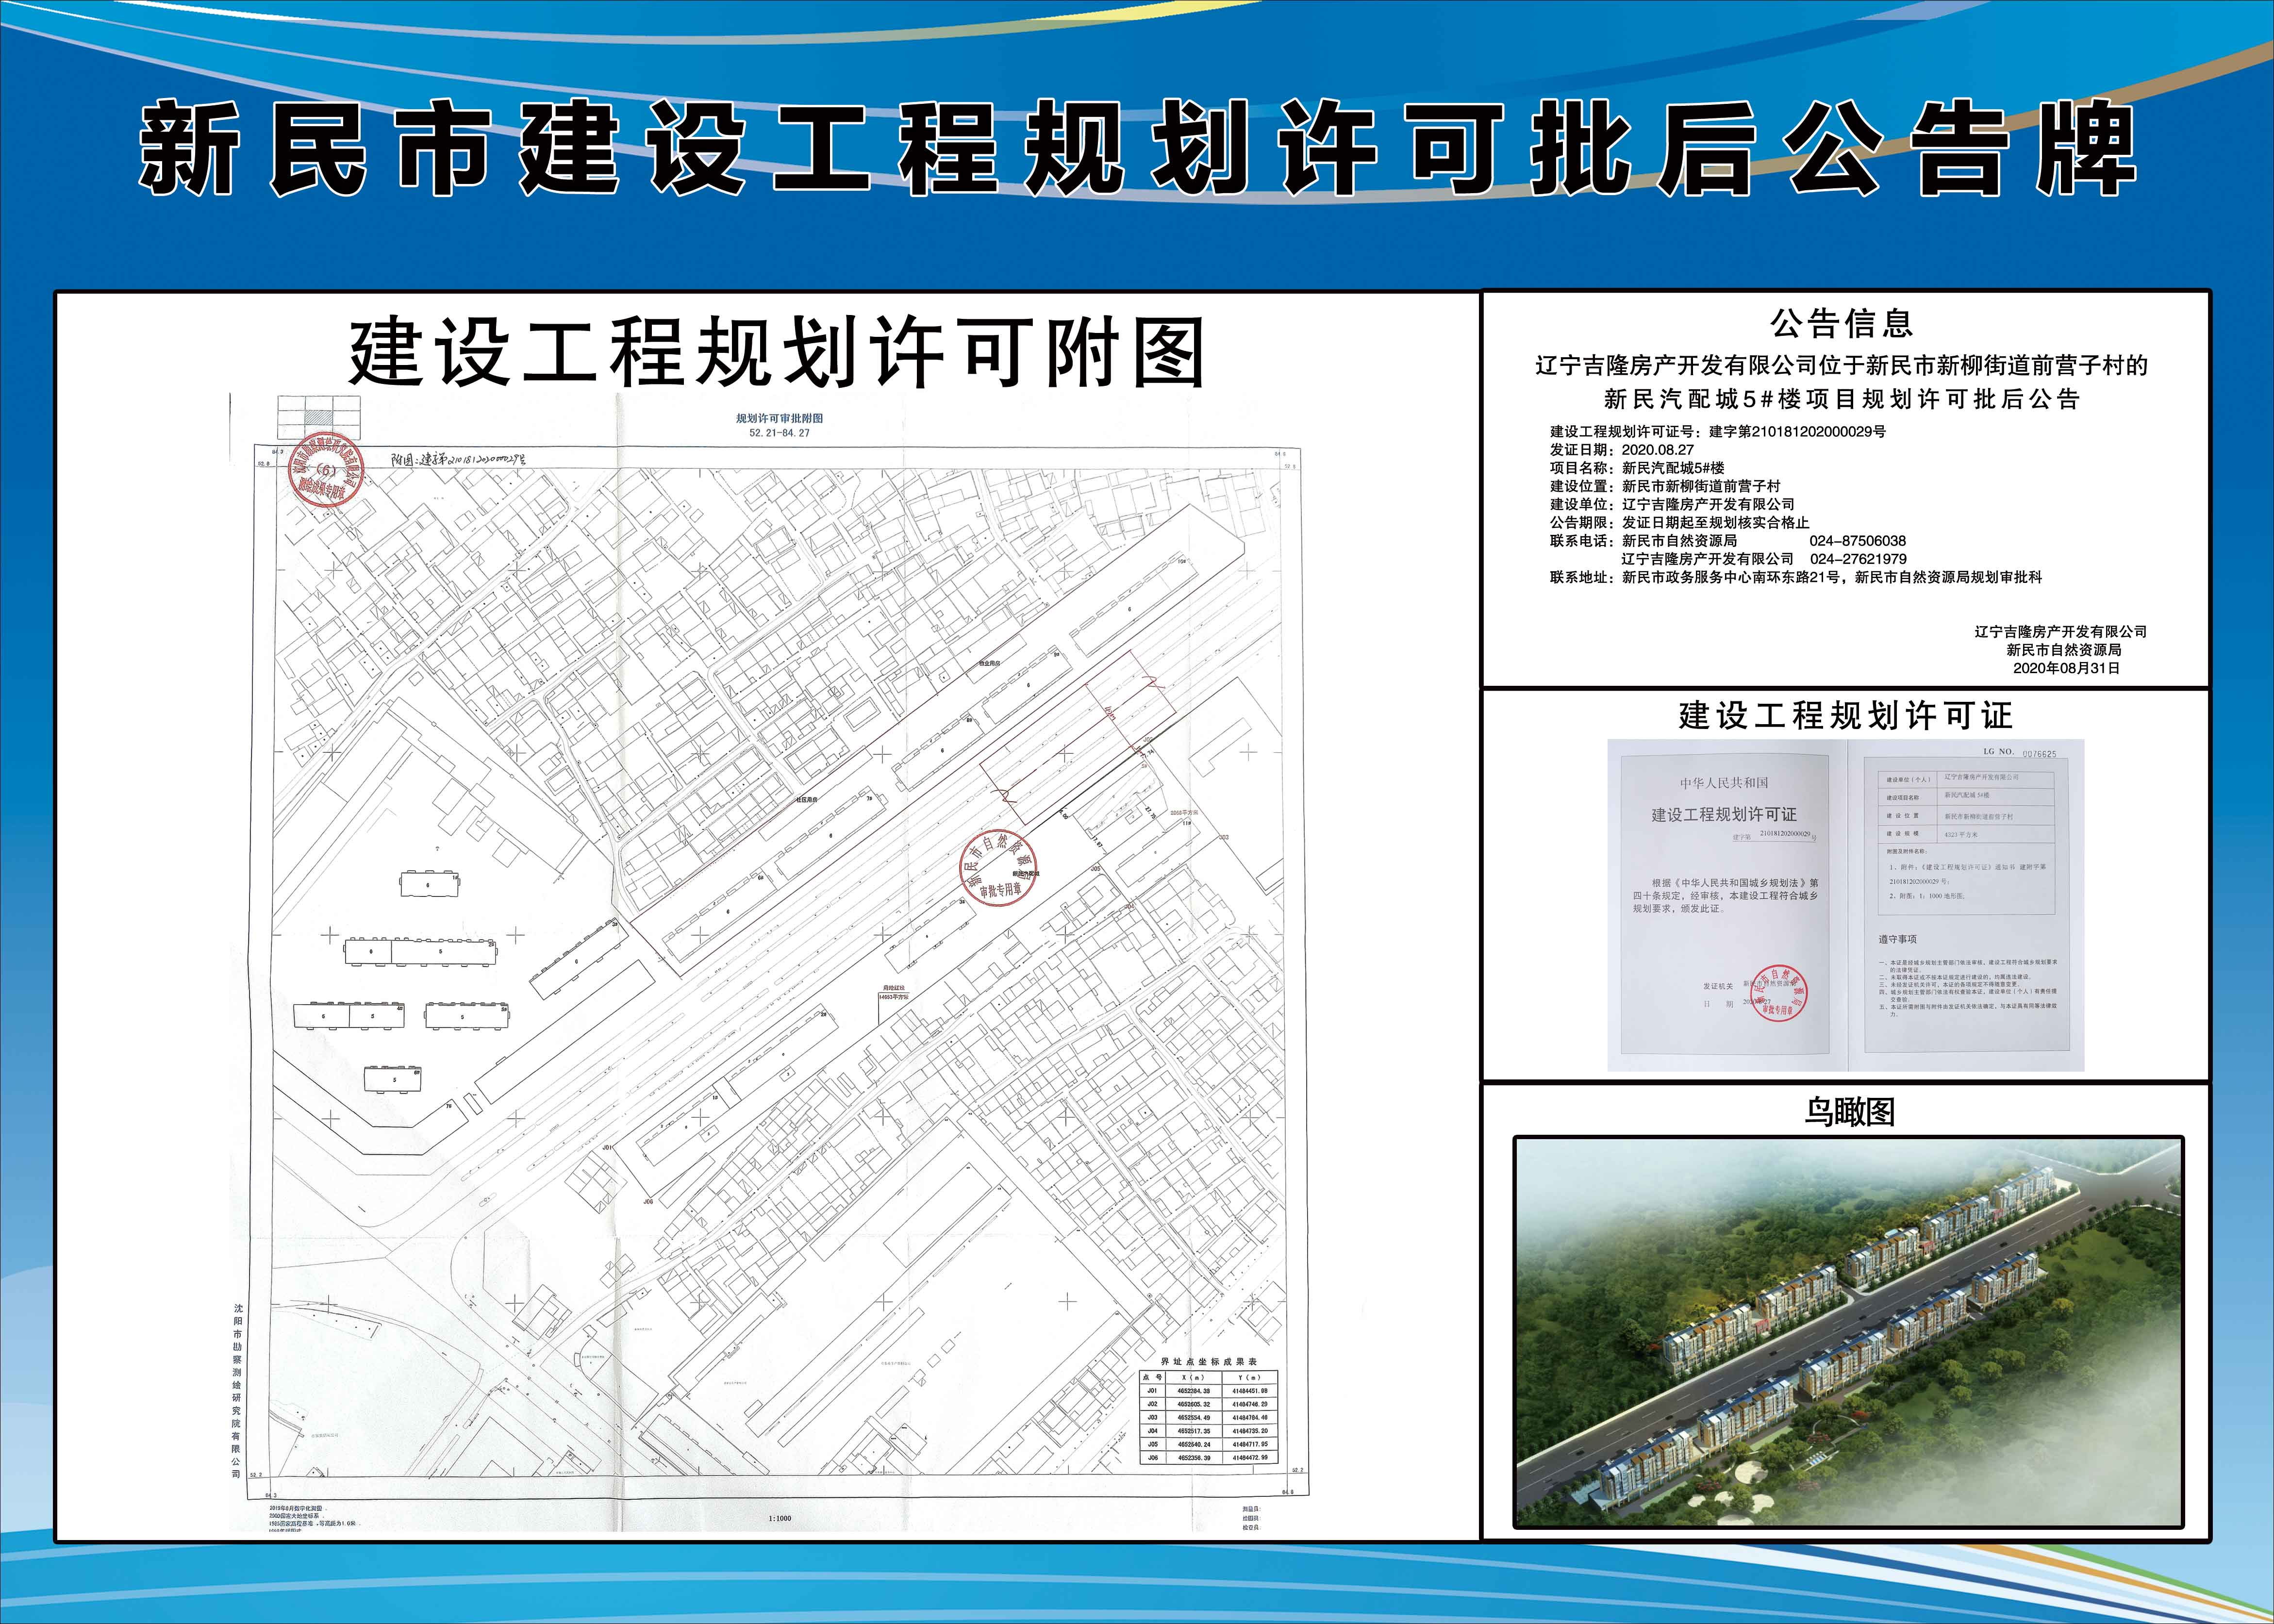Click the vertical text 沈阳市勘察测绘研究院有限公司
The height and width of the screenshot is (1624, 2274).
point(237,1390)
